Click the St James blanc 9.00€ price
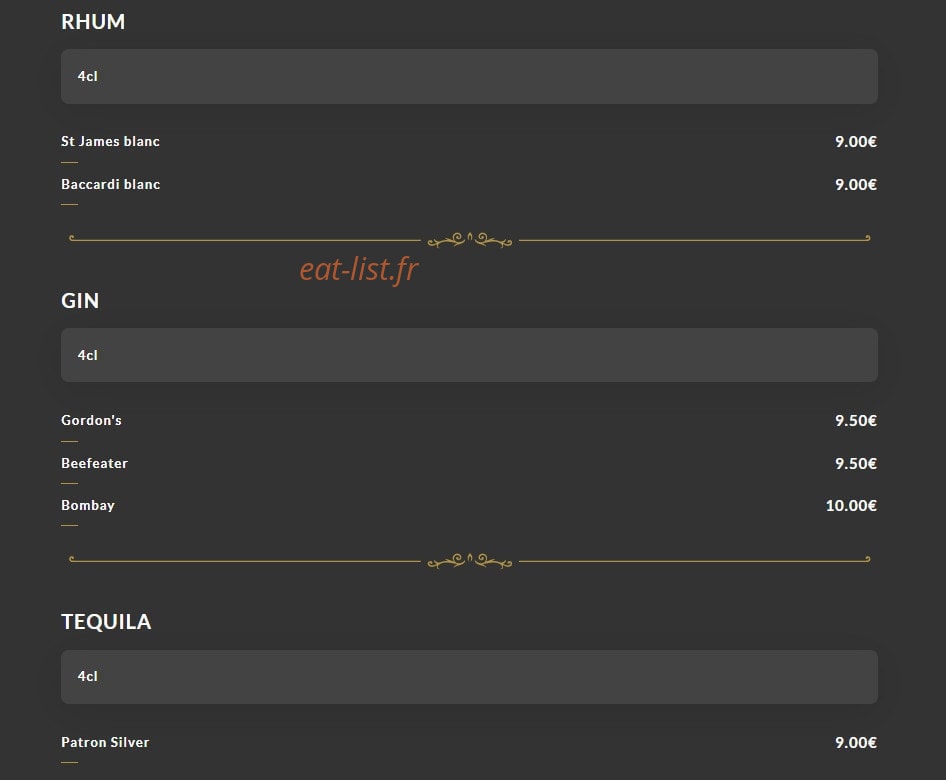946x780 pixels. (x=856, y=142)
